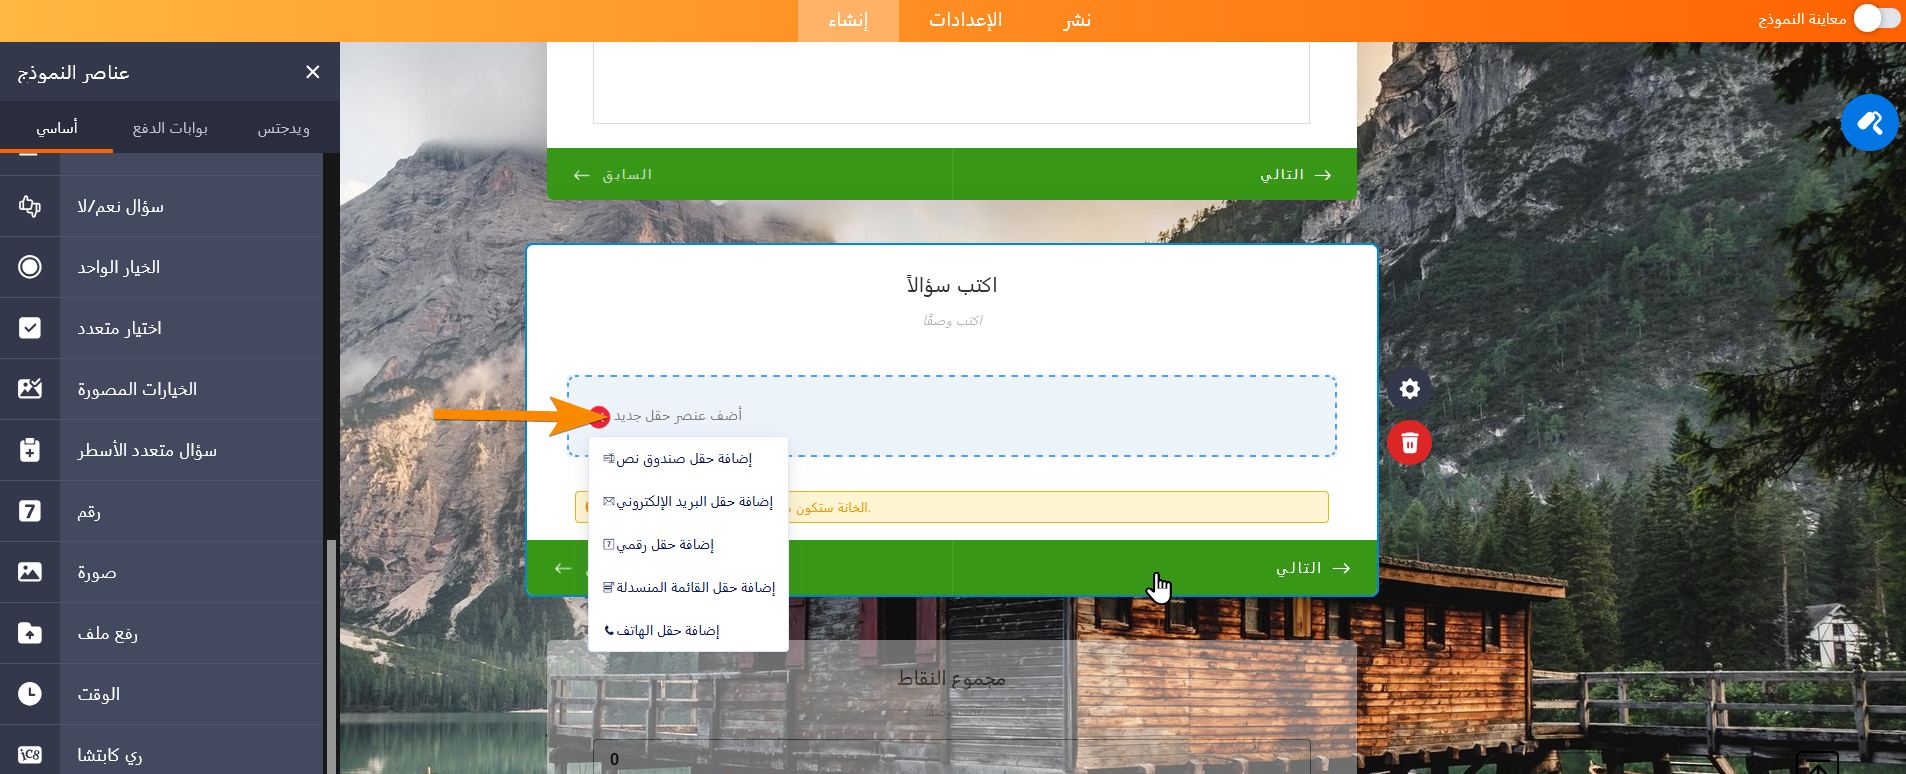Image resolution: width=1906 pixels, height=774 pixels.
Task: Open the الإعدادات tab
Action: click(x=965, y=20)
